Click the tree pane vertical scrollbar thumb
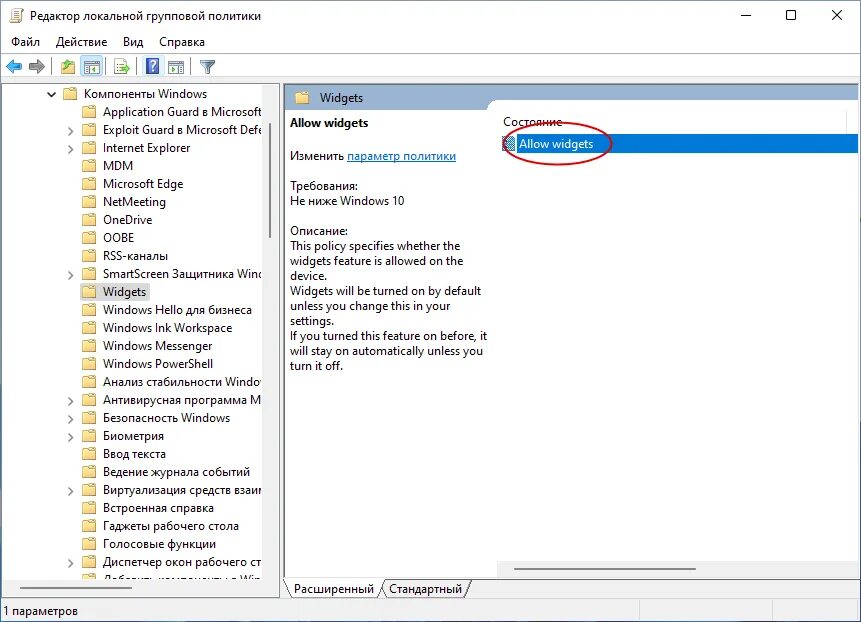The image size is (861, 622). (270, 180)
